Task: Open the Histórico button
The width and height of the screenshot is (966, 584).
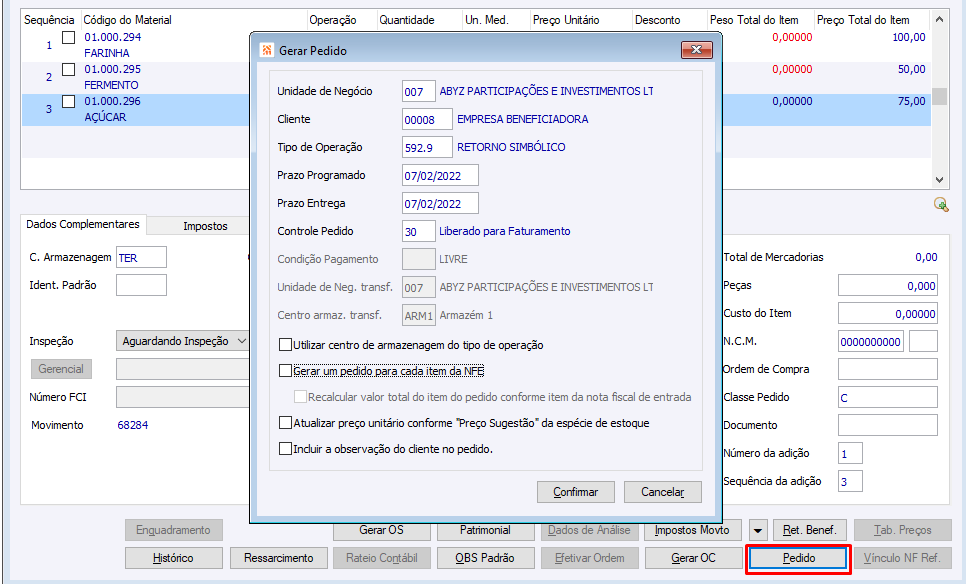Action: coord(173,558)
